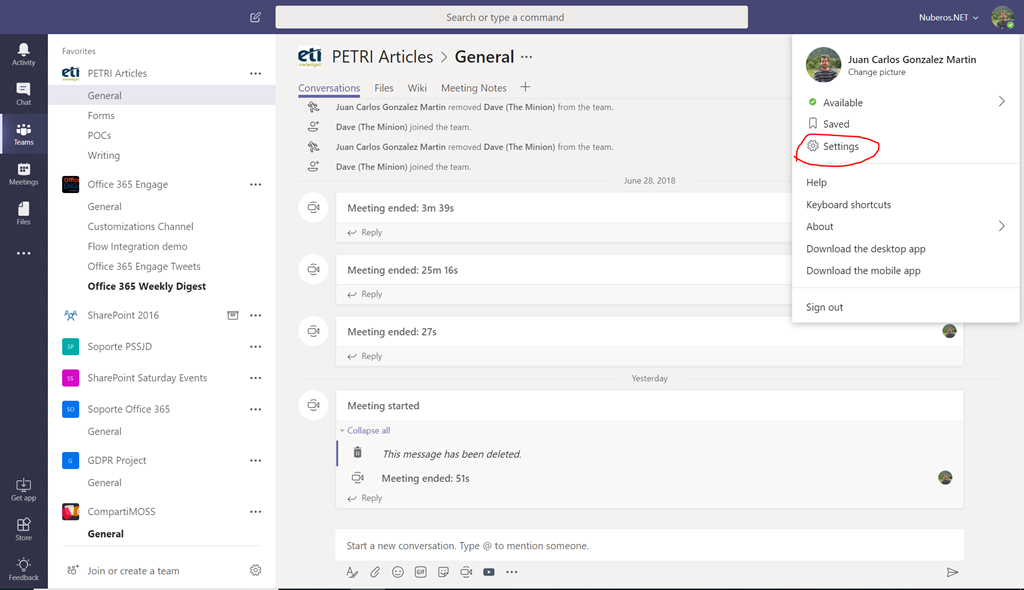
Task: Click the new chat compose icon
Action: pos(255,17)
